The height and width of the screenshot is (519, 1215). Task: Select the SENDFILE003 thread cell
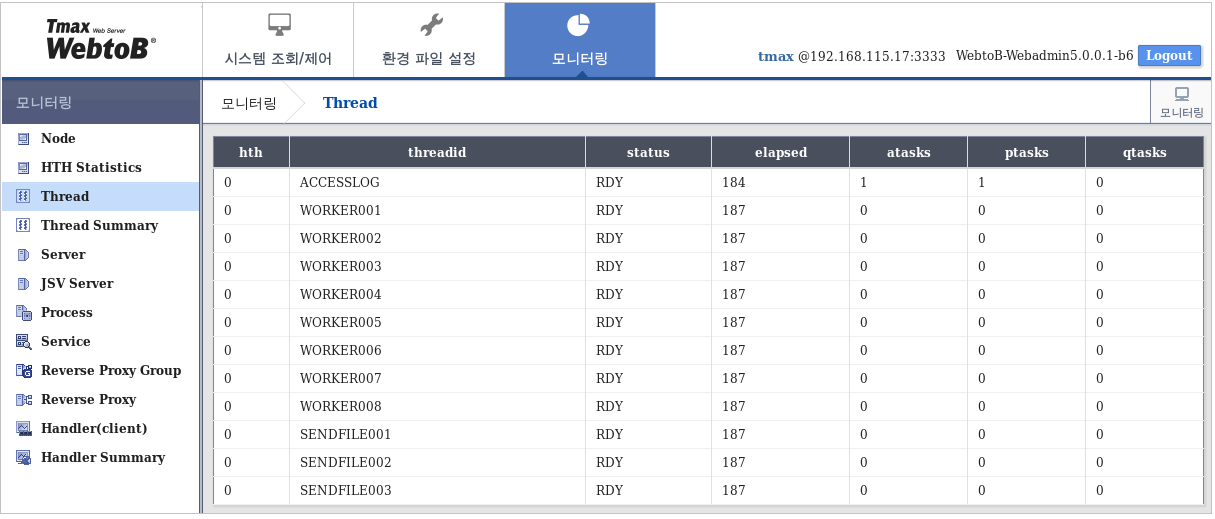coord(437,491)
